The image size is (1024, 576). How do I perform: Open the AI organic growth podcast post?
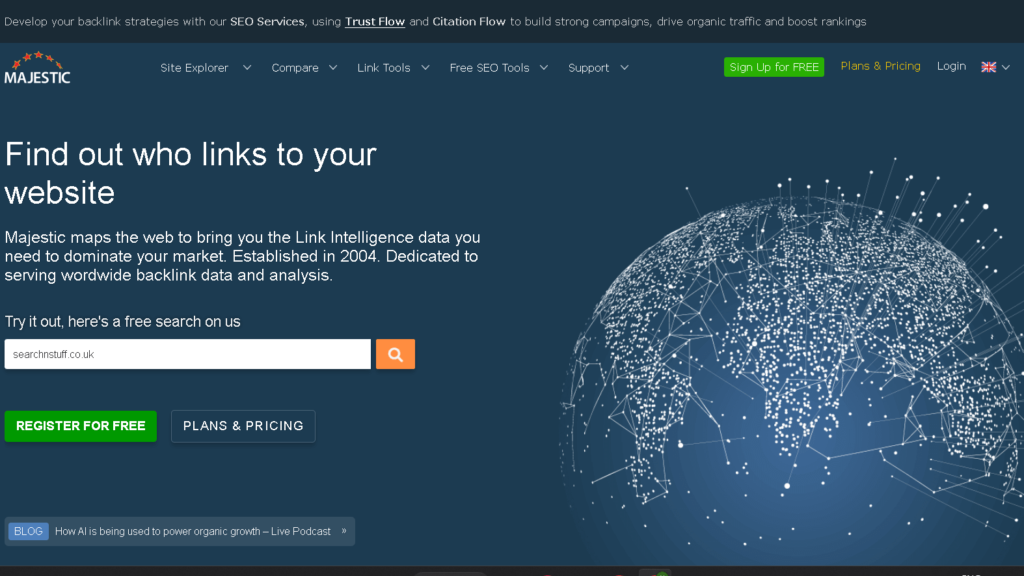[x=192, y=531]
